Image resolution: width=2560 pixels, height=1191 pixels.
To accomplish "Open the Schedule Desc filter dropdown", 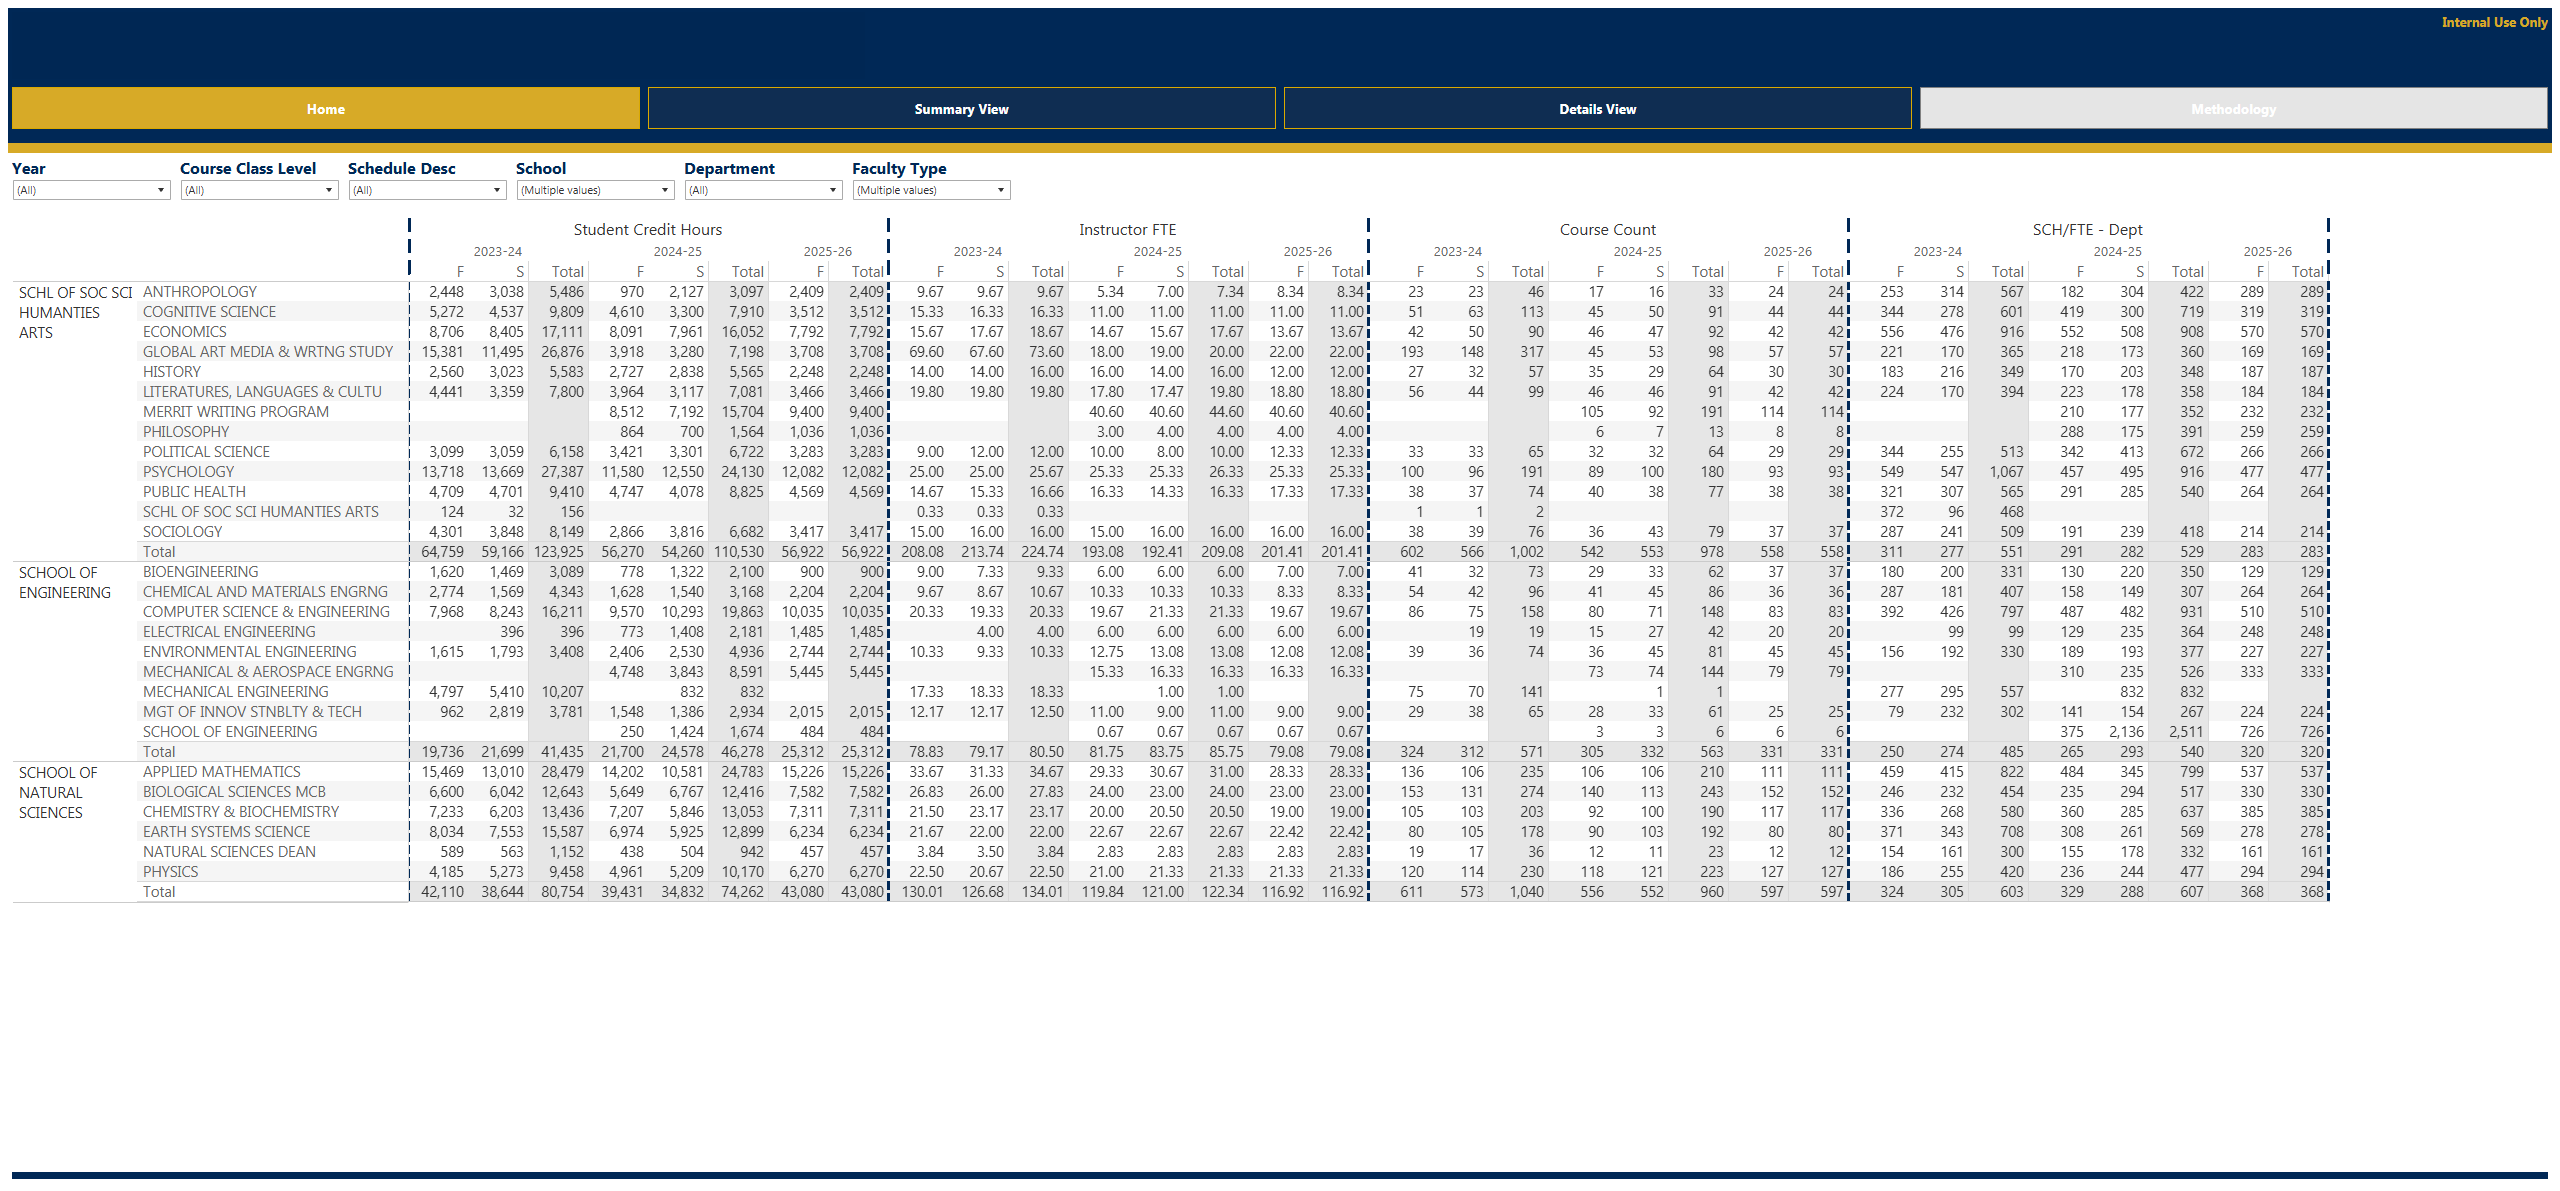I will 427,190.
